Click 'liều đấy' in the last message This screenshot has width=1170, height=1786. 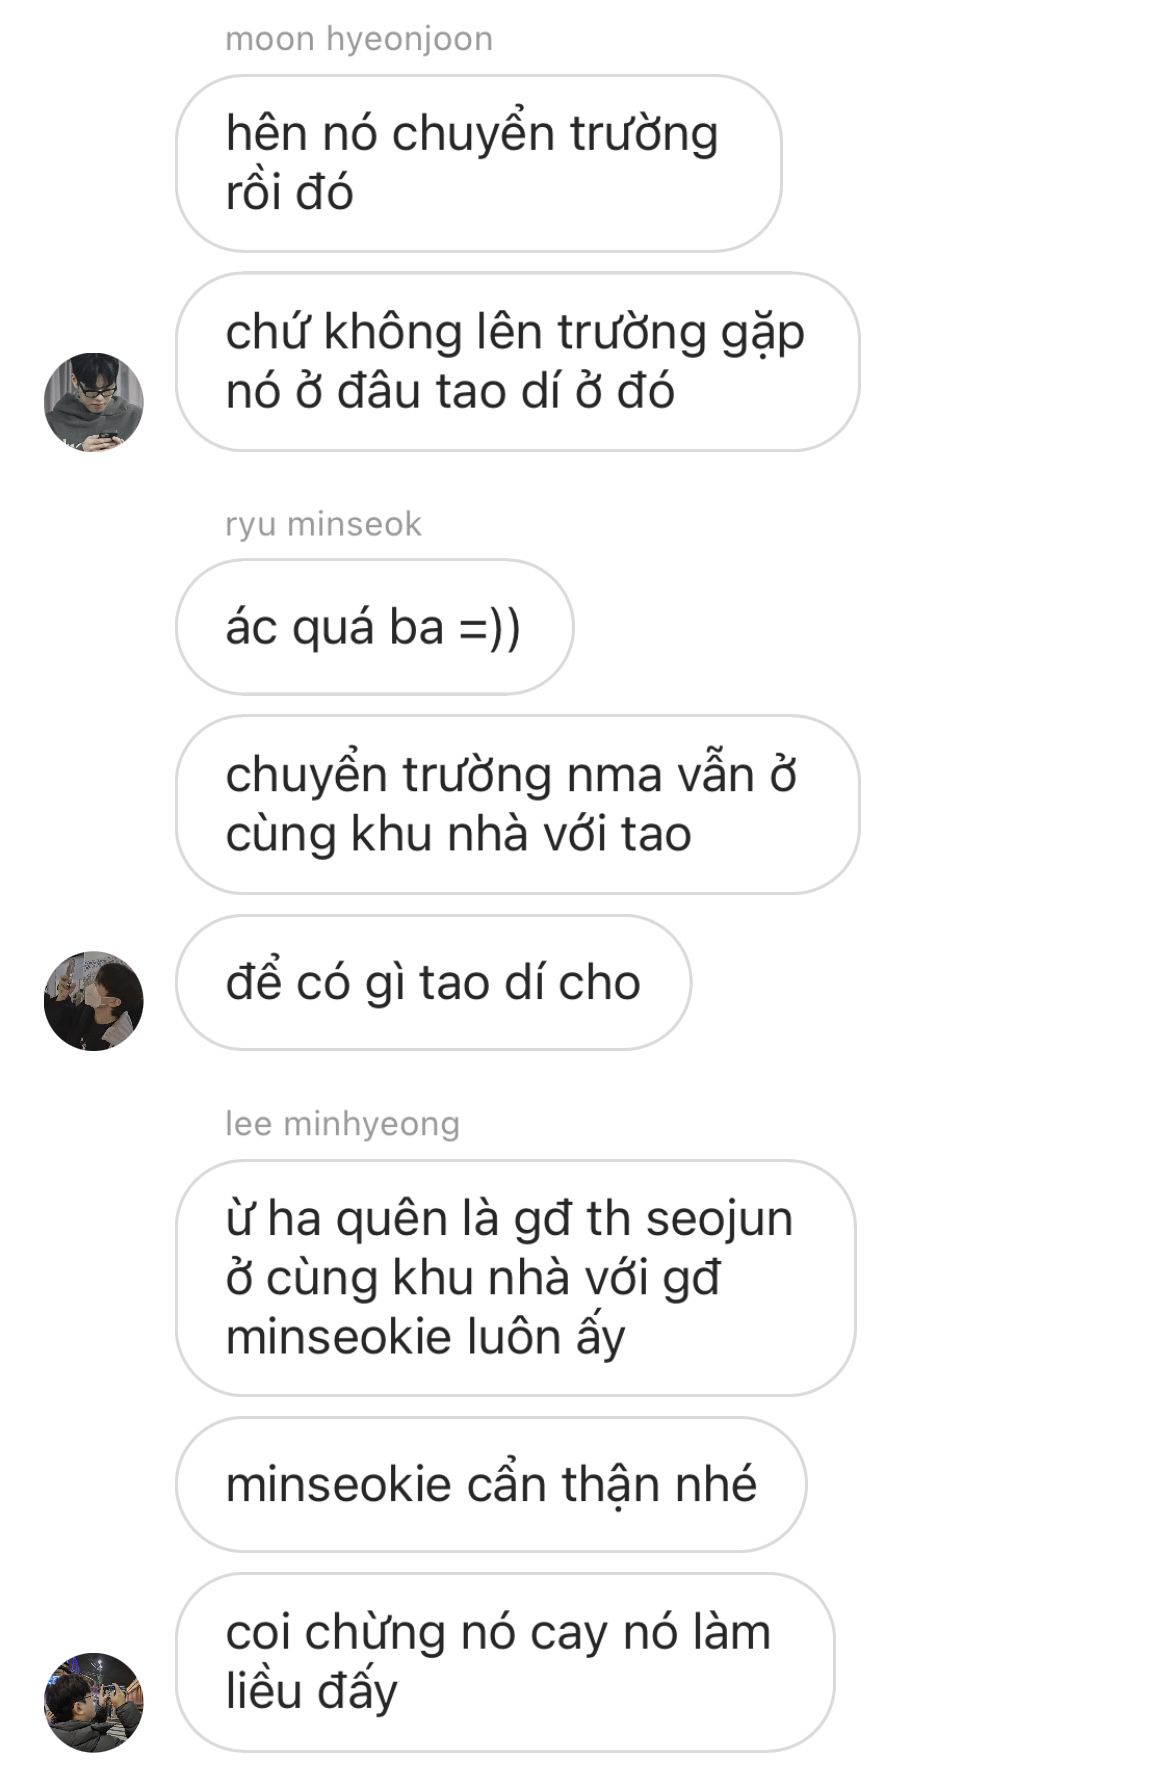311,1691
